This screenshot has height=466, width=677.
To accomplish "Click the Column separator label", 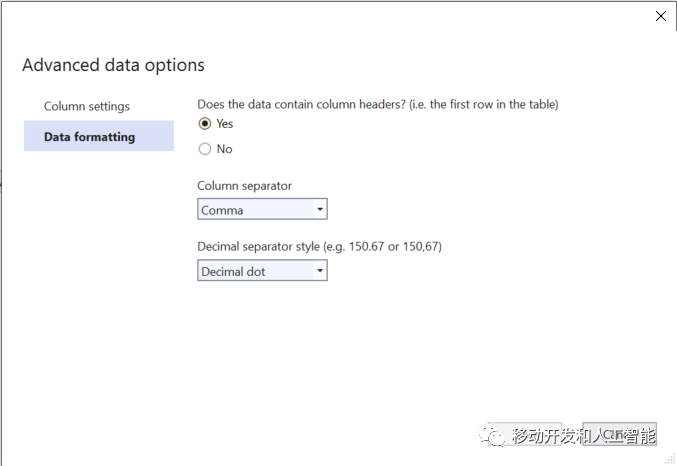I will tap(245, 186).
